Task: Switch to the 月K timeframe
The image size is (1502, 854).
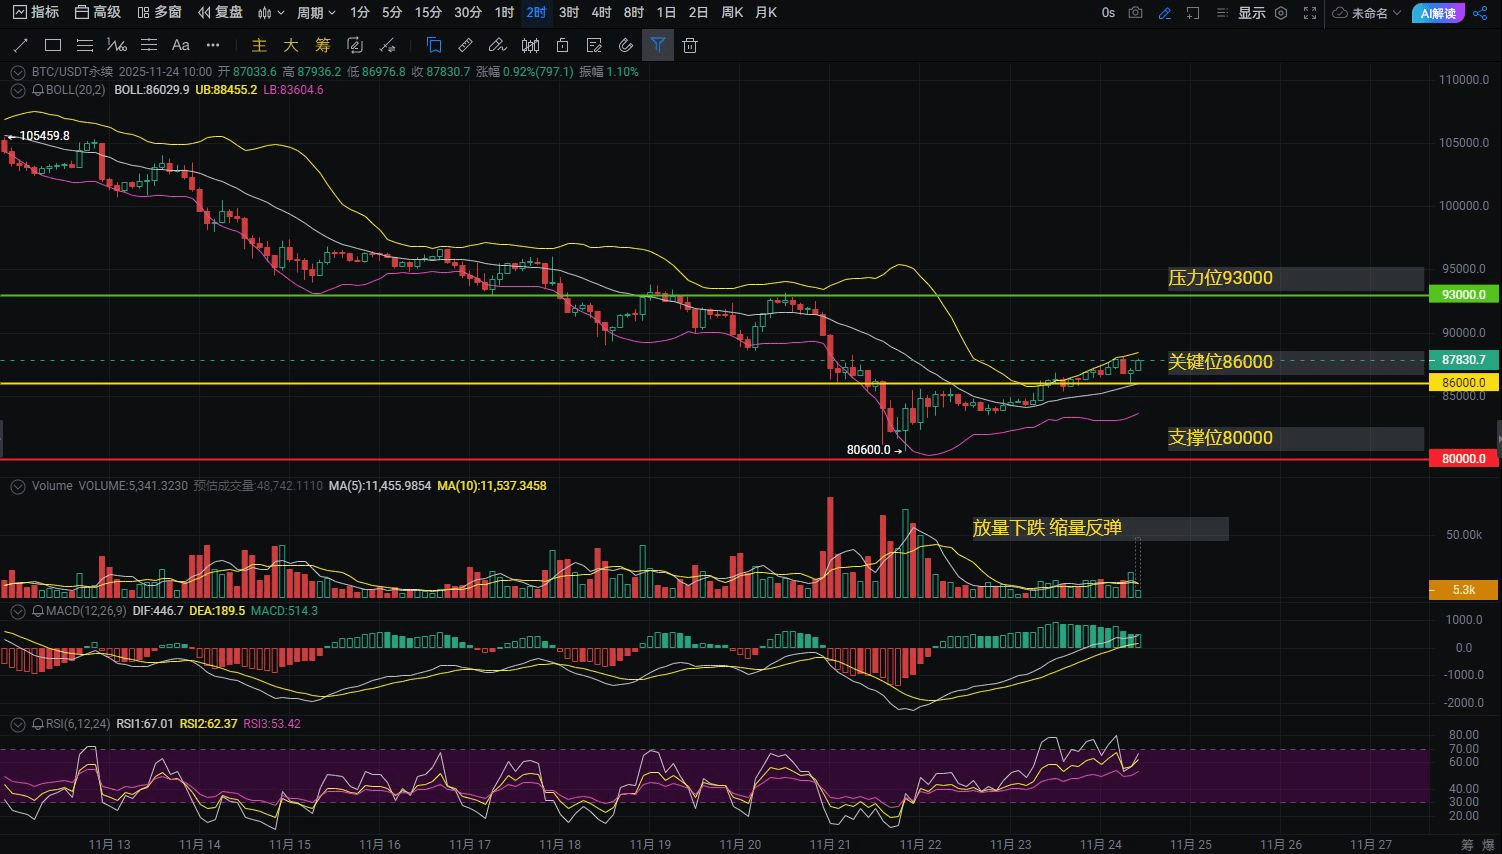Action: pyautogui.click(x=766, y=13)
